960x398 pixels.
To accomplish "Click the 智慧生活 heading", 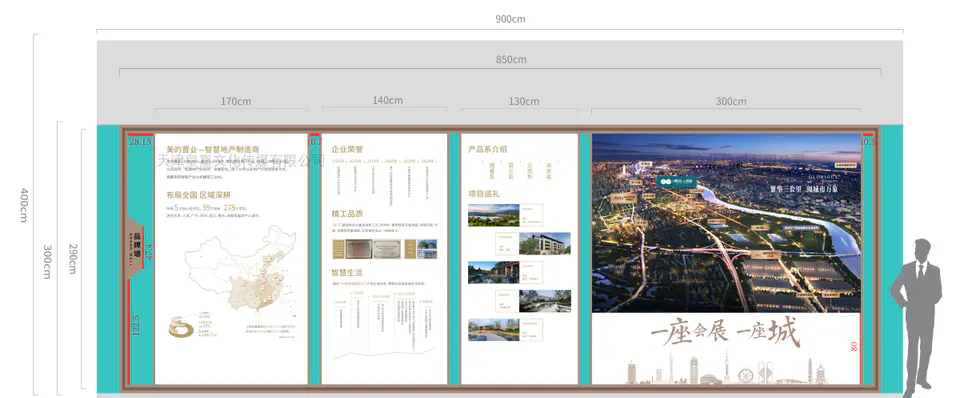I will [347, 272].
